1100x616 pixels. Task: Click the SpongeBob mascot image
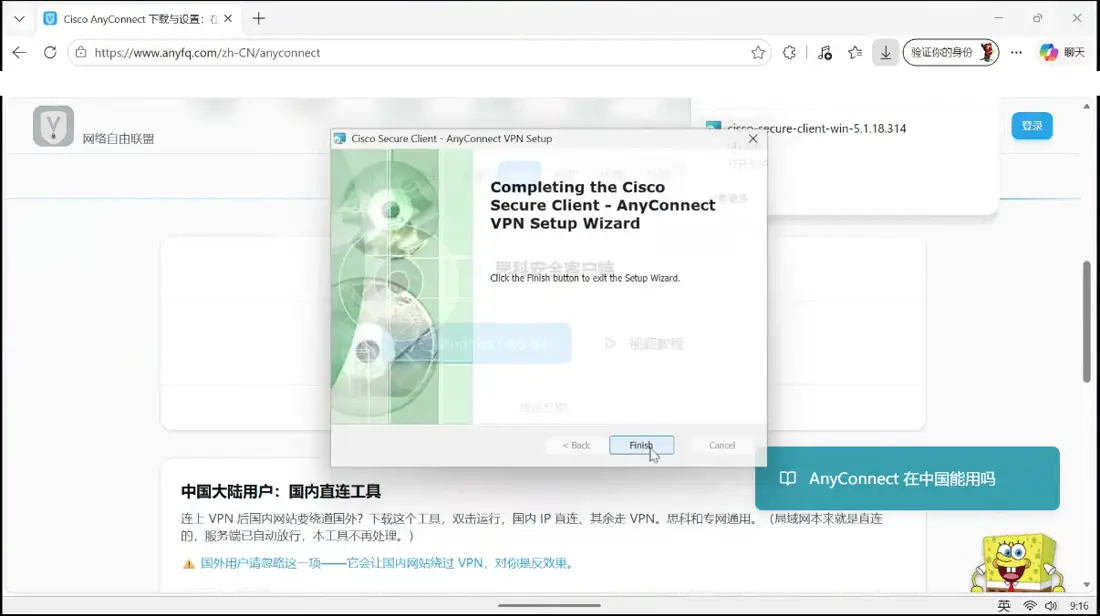[1017, 563]
